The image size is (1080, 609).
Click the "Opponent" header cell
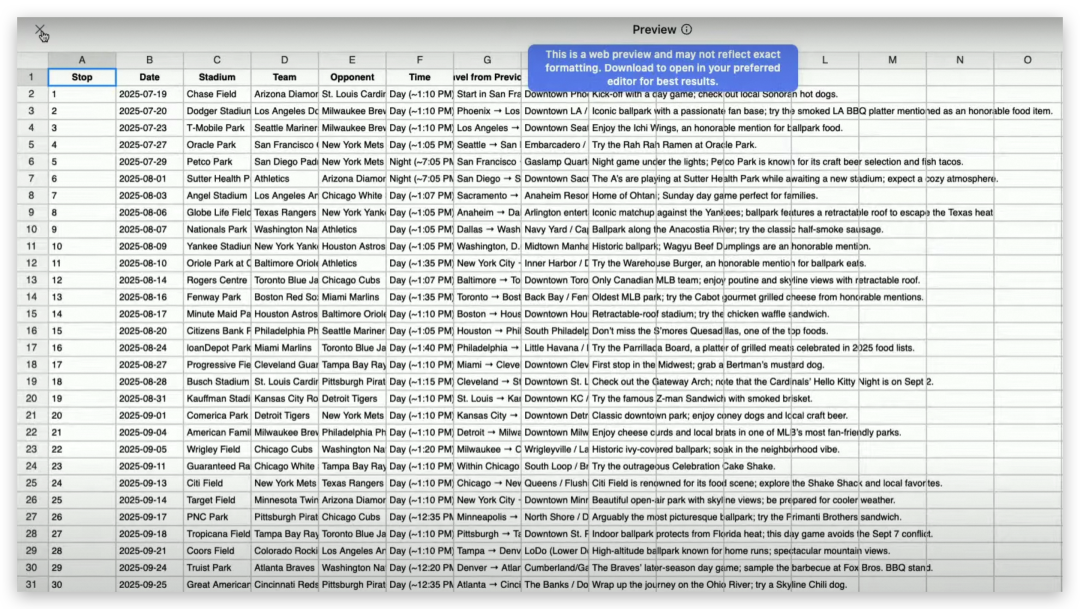[352, 77]
